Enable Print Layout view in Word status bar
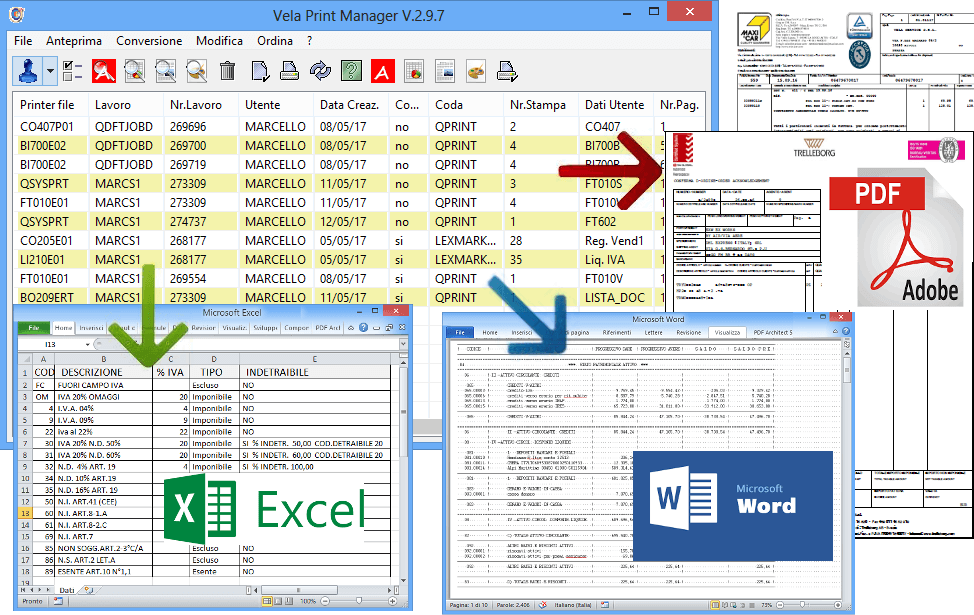This screenshot has width=974, height=615. [x=715, y=605]
